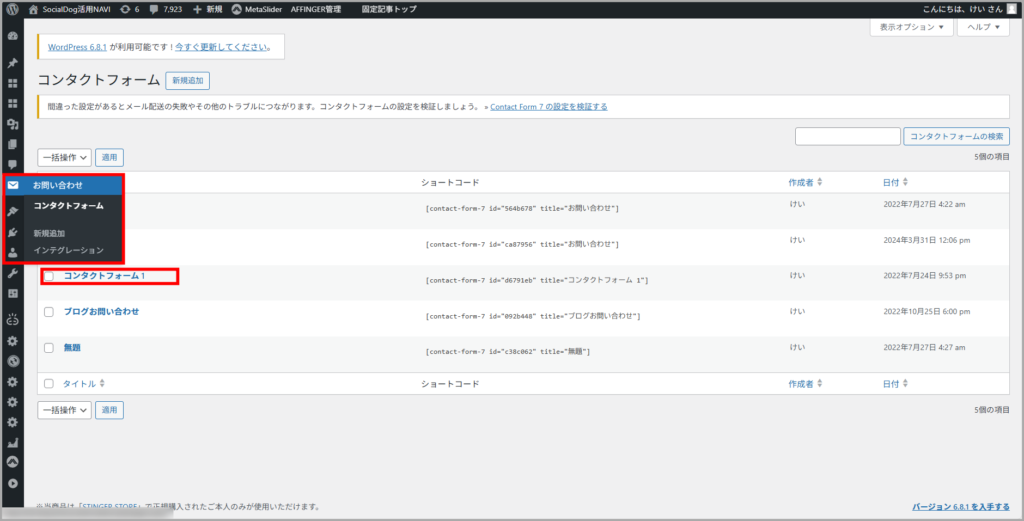Screen dimensions: 1024x521
Task: Tick the checkbox for 無題 form
Action: click(x=49, y=348)
